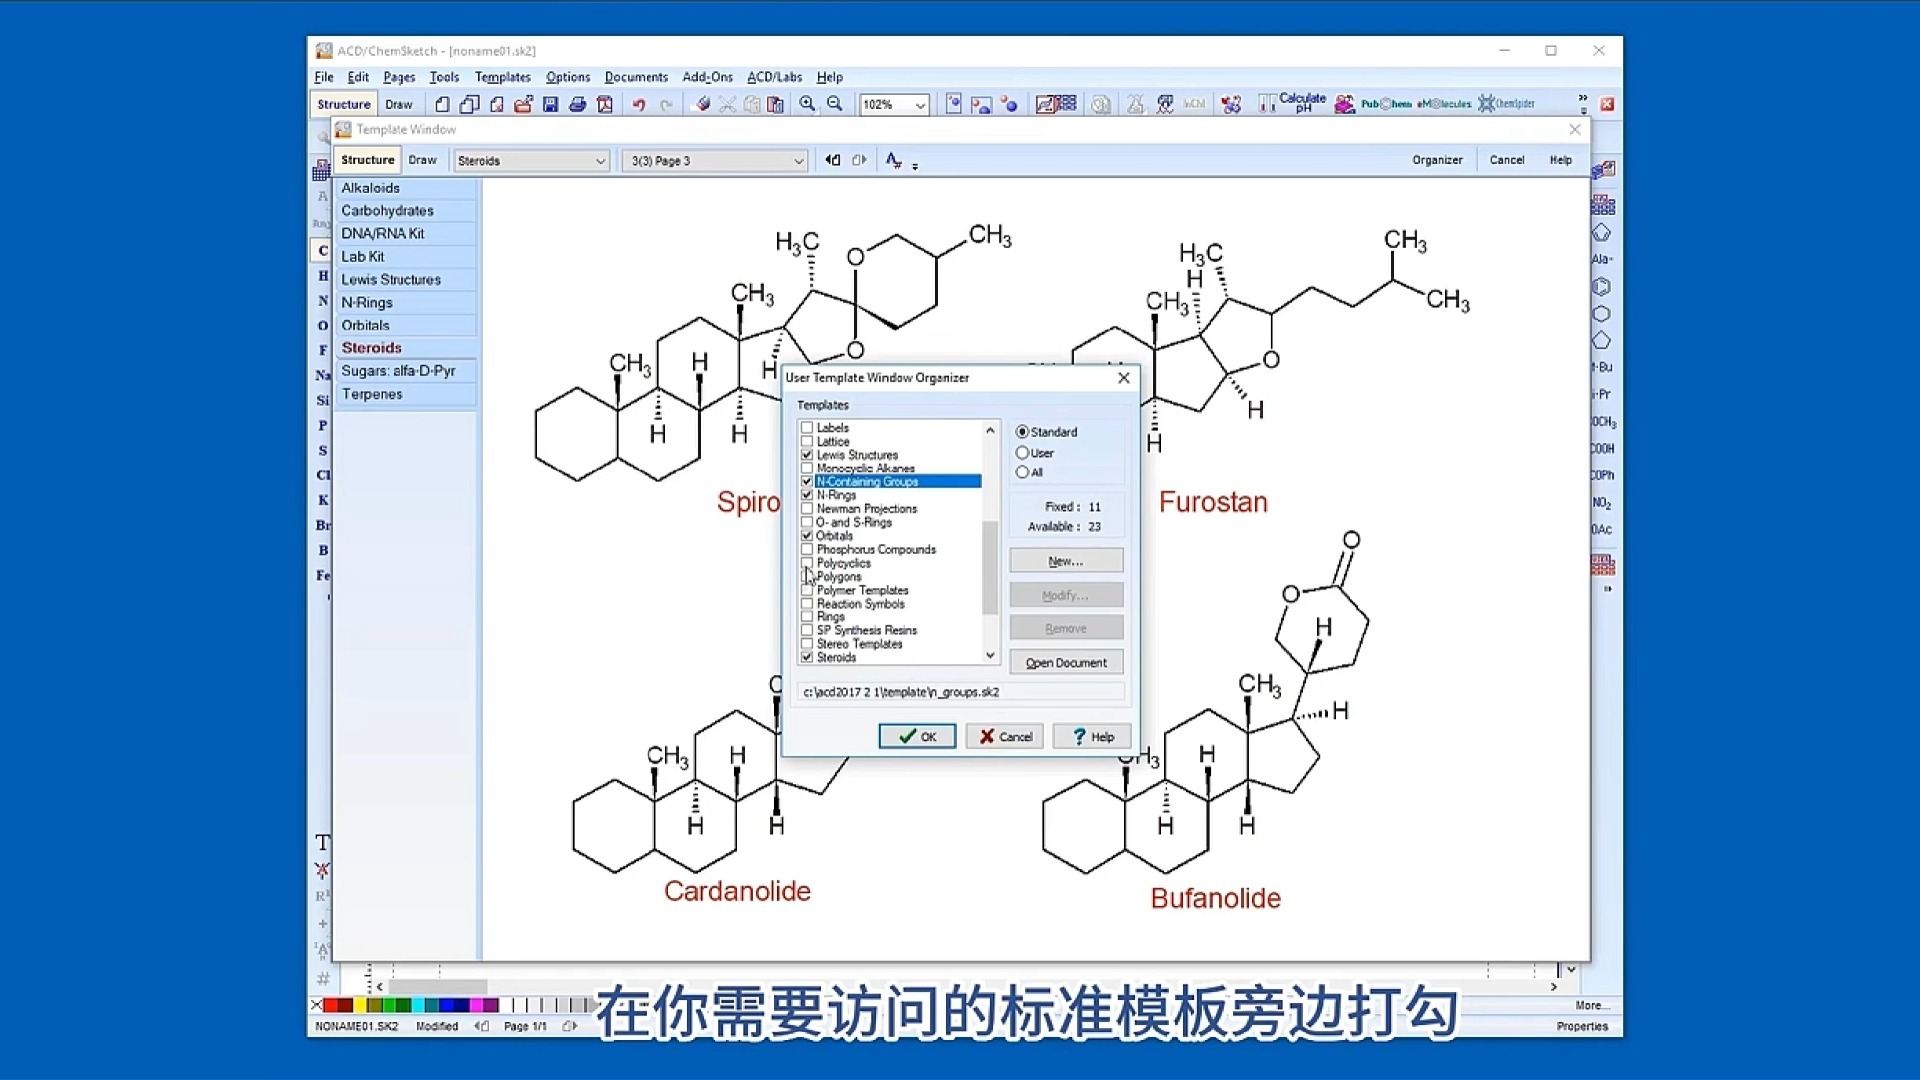Click the text style 'A' icon in Template Window
This screenshot has height=1080, width=1920.
893,160
